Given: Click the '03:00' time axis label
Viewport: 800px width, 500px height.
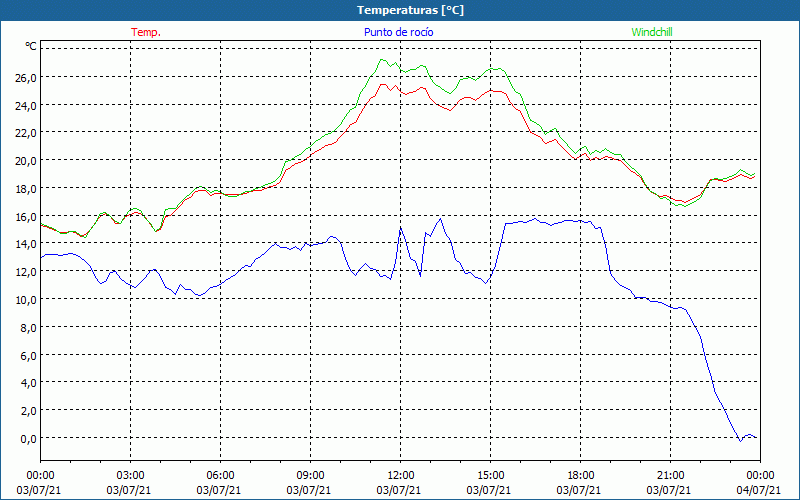Looking at the screenshot, I should 130,476.
